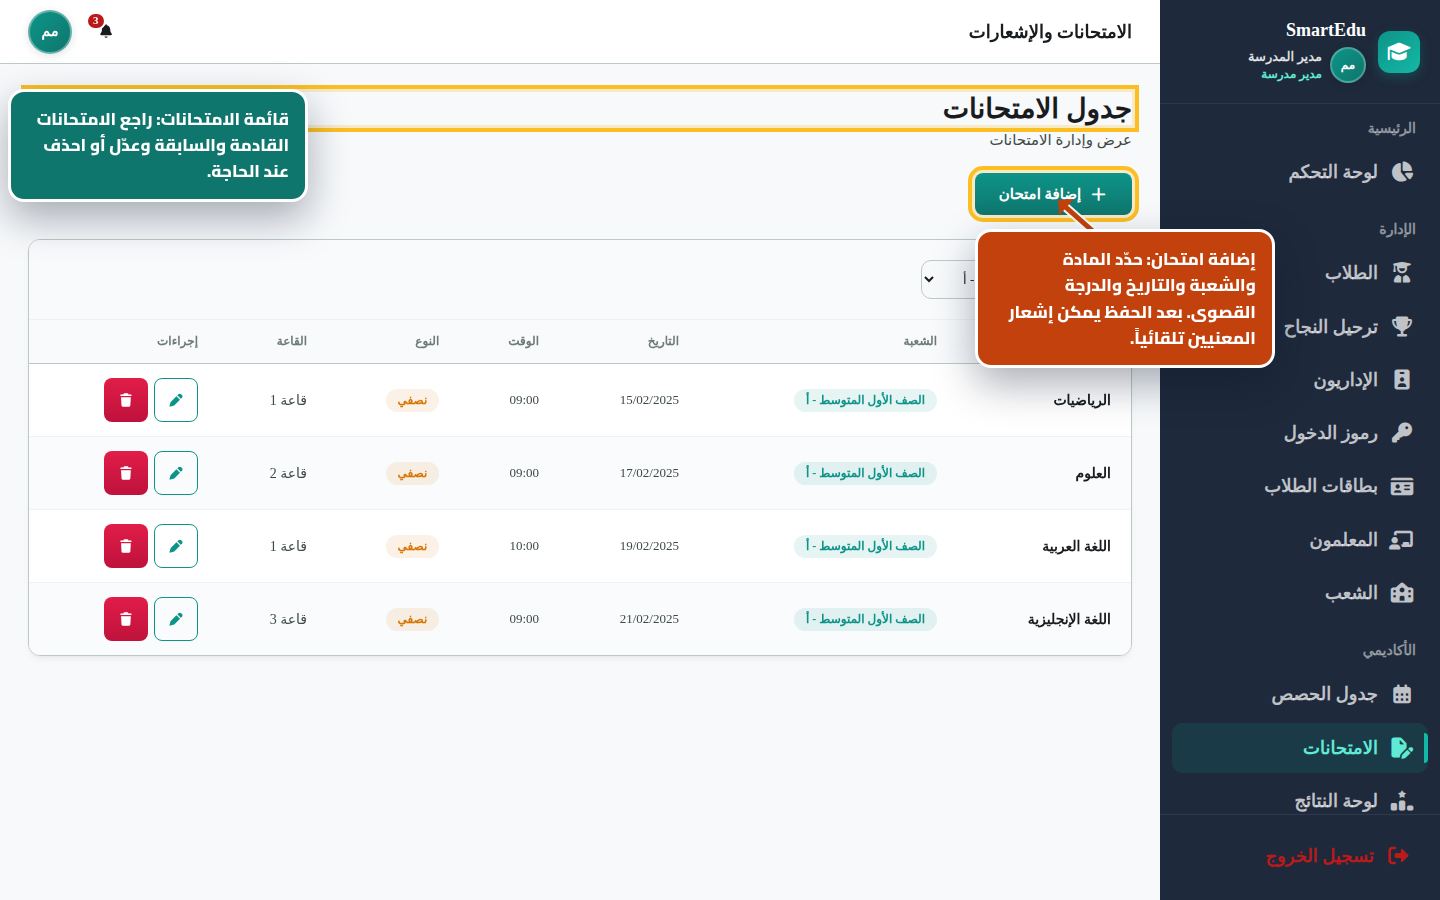Image resolution: width=1440 pixels, height=900 pixels.
Task: Click the date 21/02/2025
Action: click(649, 619)
